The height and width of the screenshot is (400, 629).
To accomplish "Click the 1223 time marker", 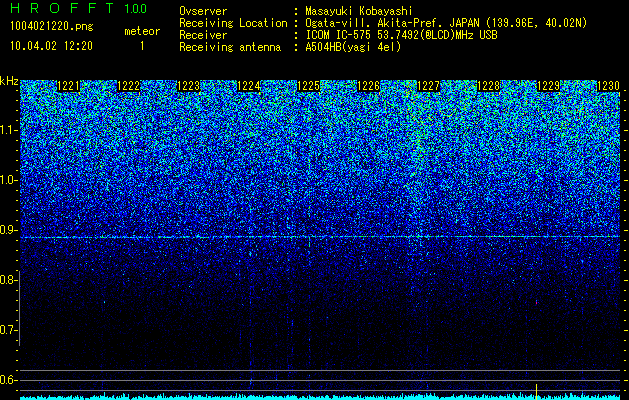I will tap(189, 86).
